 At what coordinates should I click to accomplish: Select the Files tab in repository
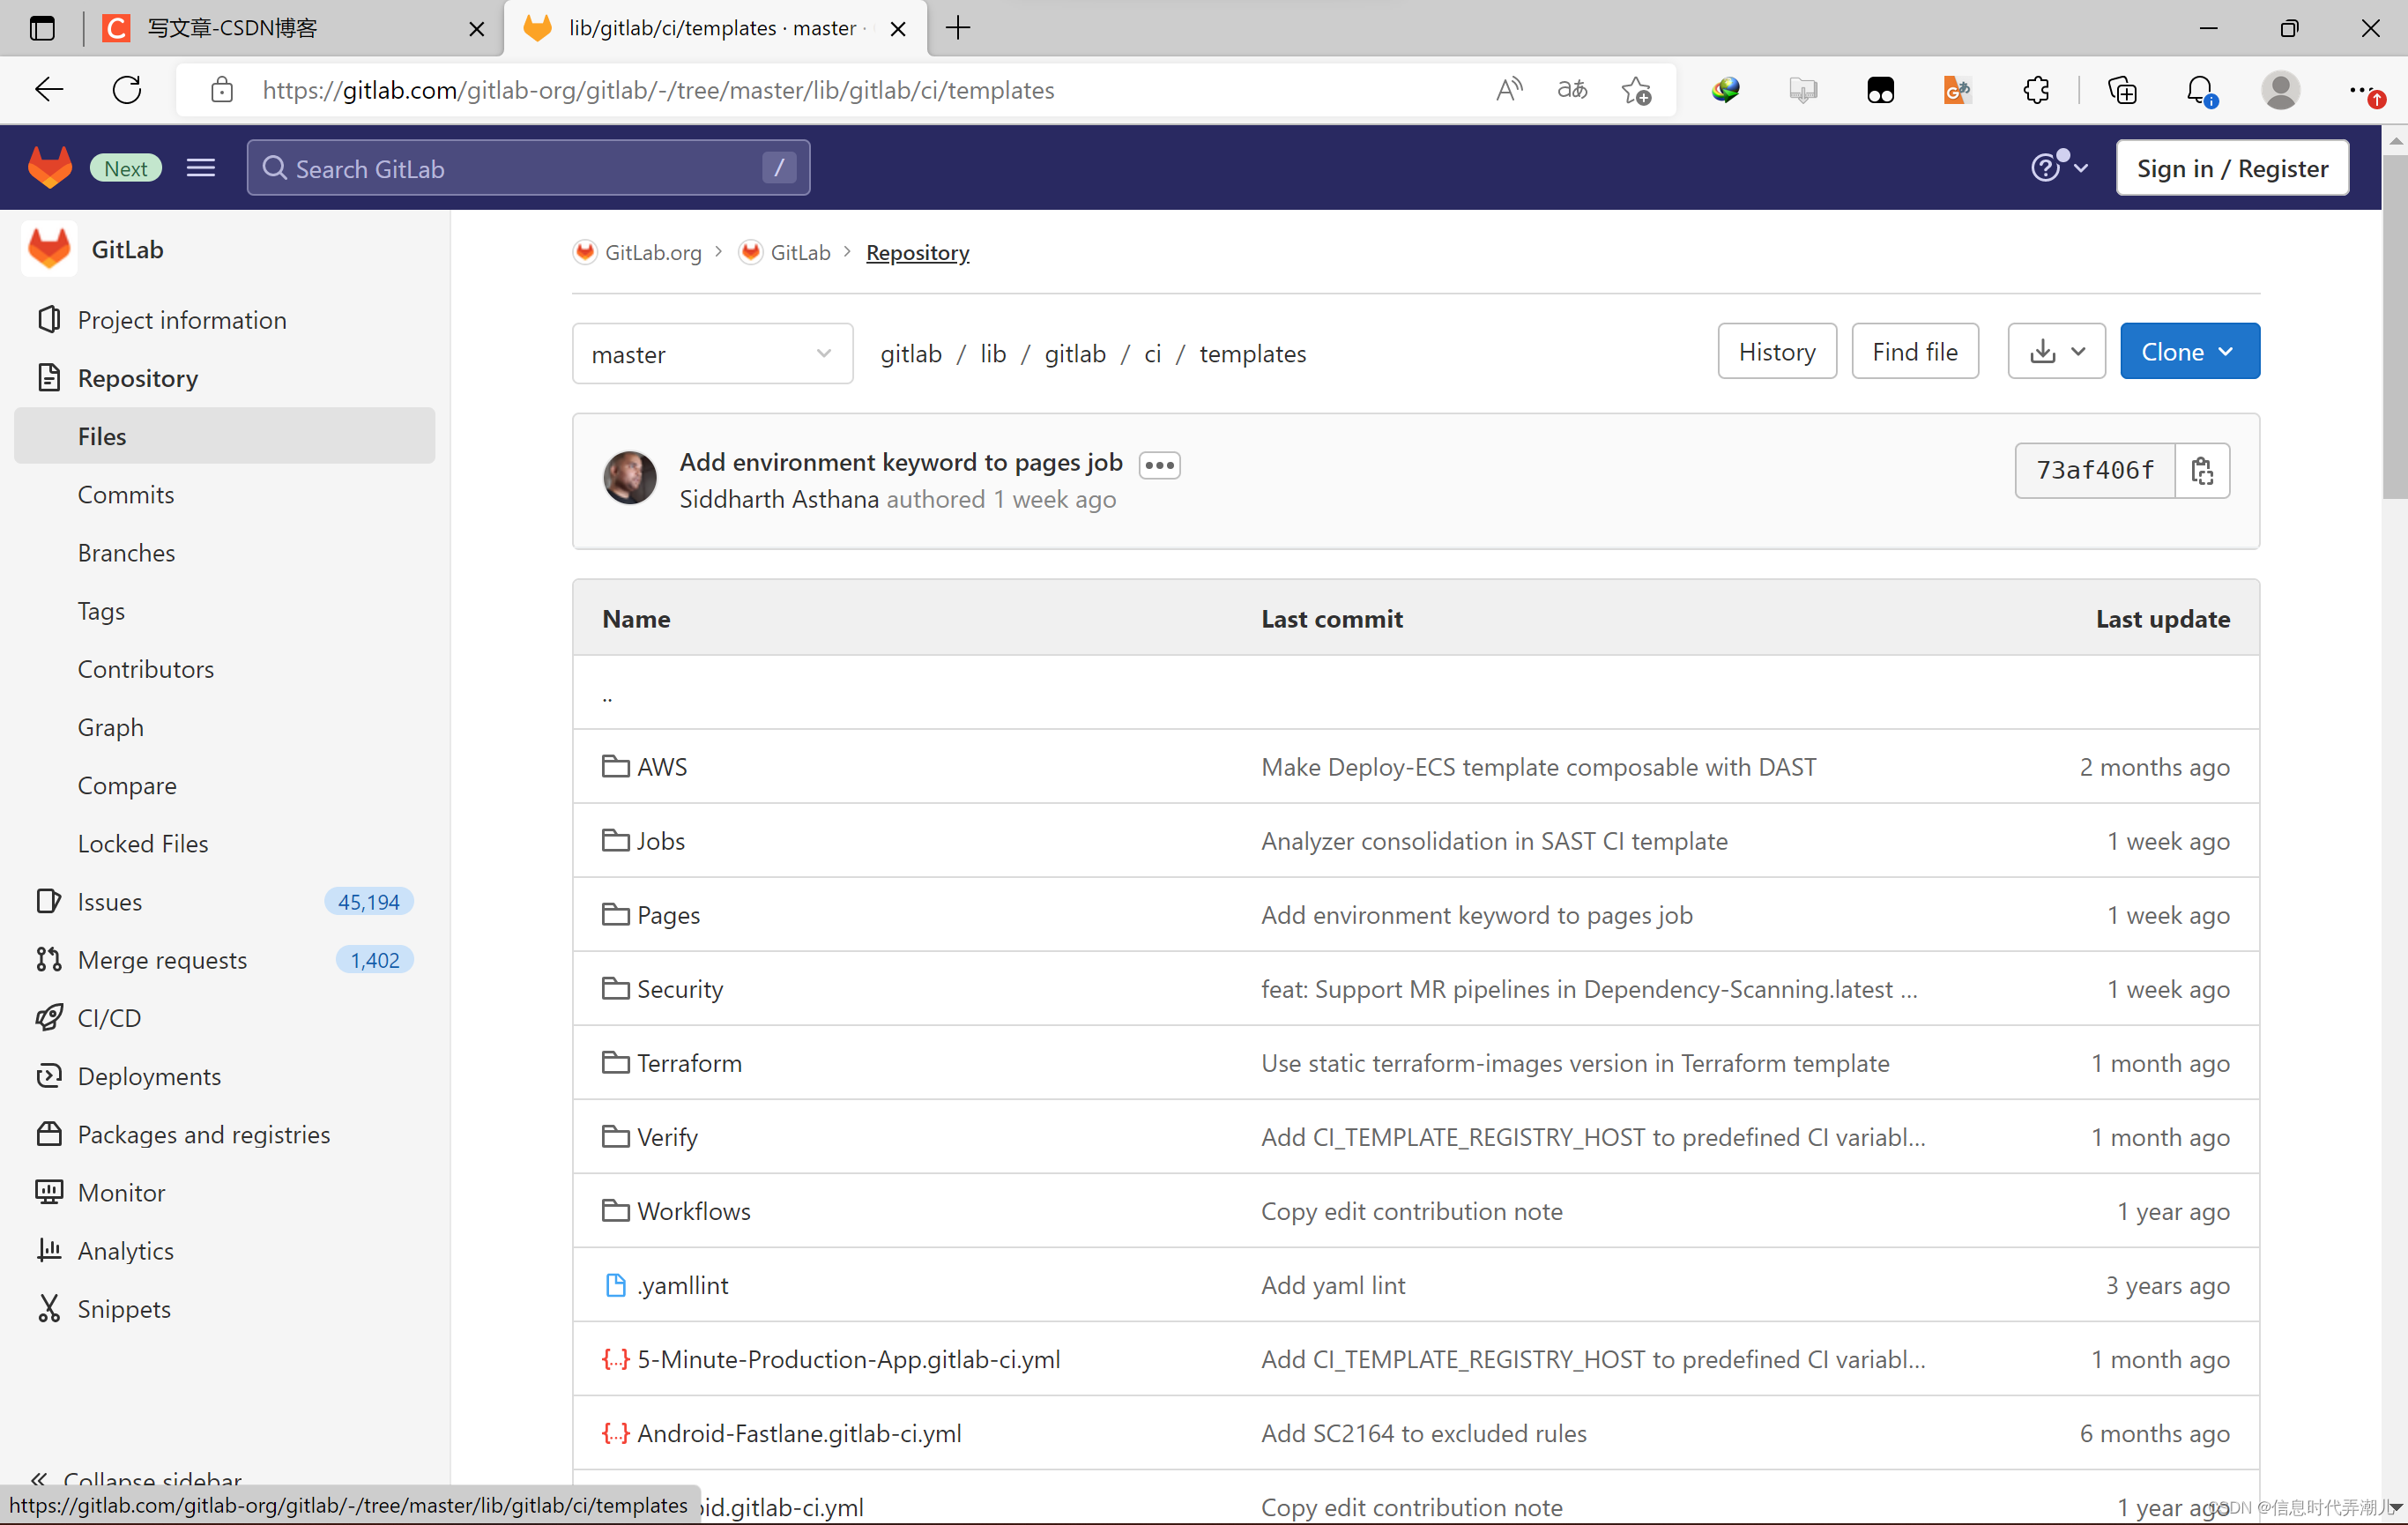click(x=100, y=435)
